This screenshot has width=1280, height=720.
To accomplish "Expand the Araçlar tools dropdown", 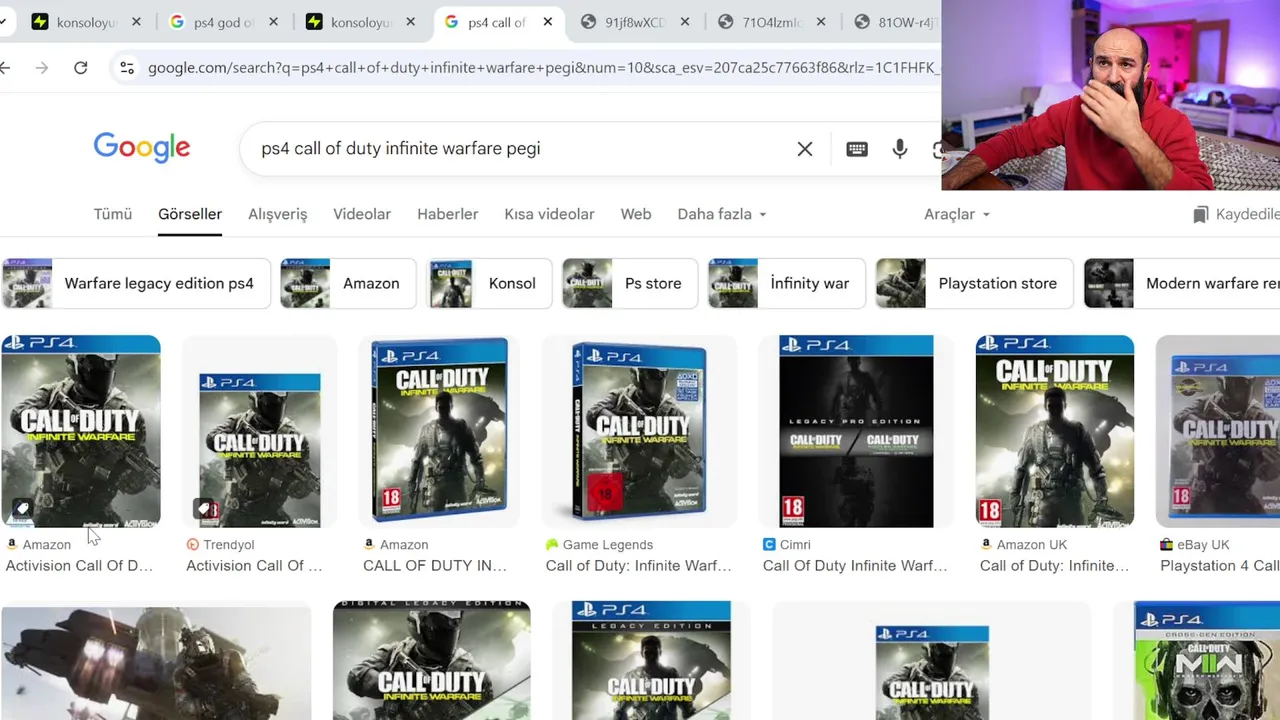I will (957, 214).
